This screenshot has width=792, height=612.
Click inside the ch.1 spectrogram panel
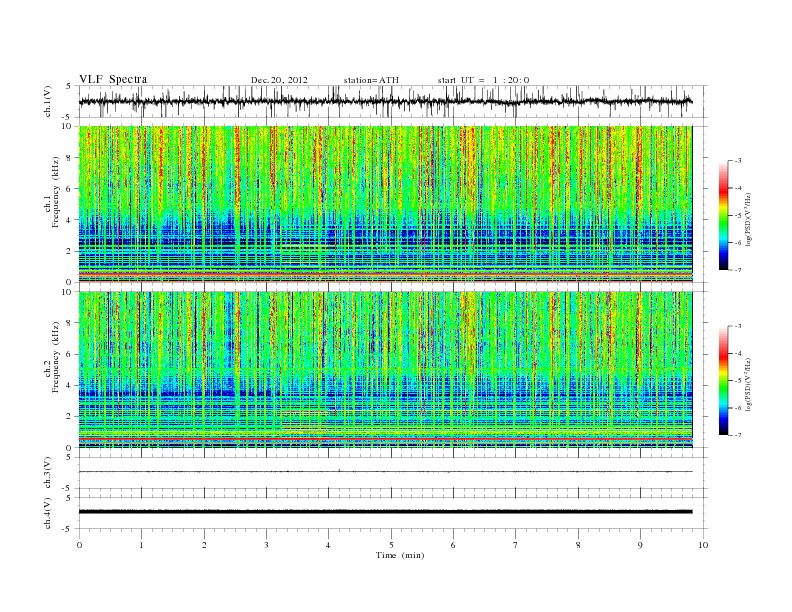385,204
